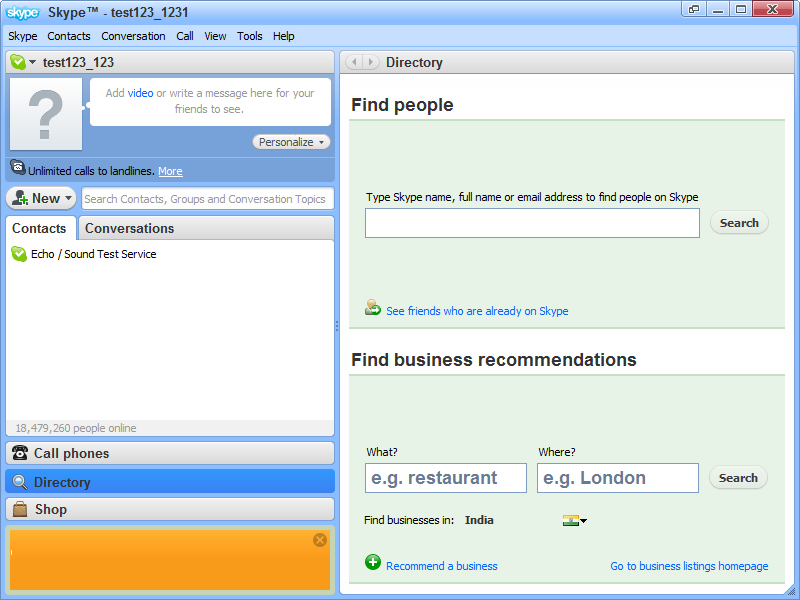Click the mood message text box
Screen dimensions: 800x600
pyautogui.click(x=210, y=102)
